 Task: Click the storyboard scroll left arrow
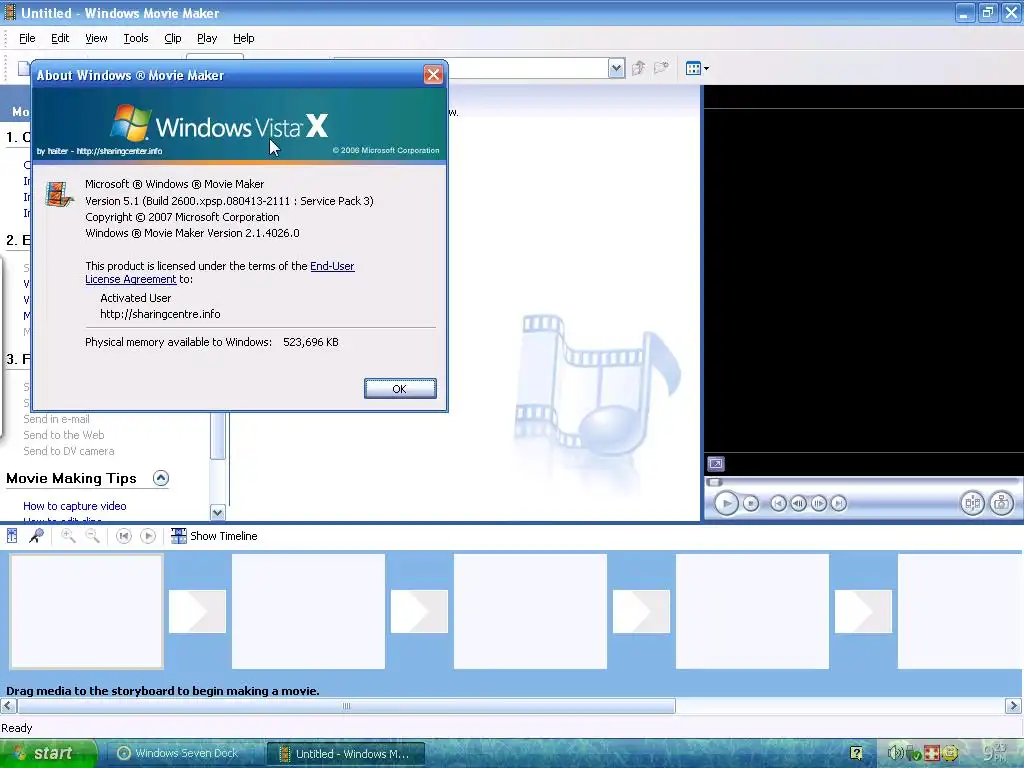(8, 706)
